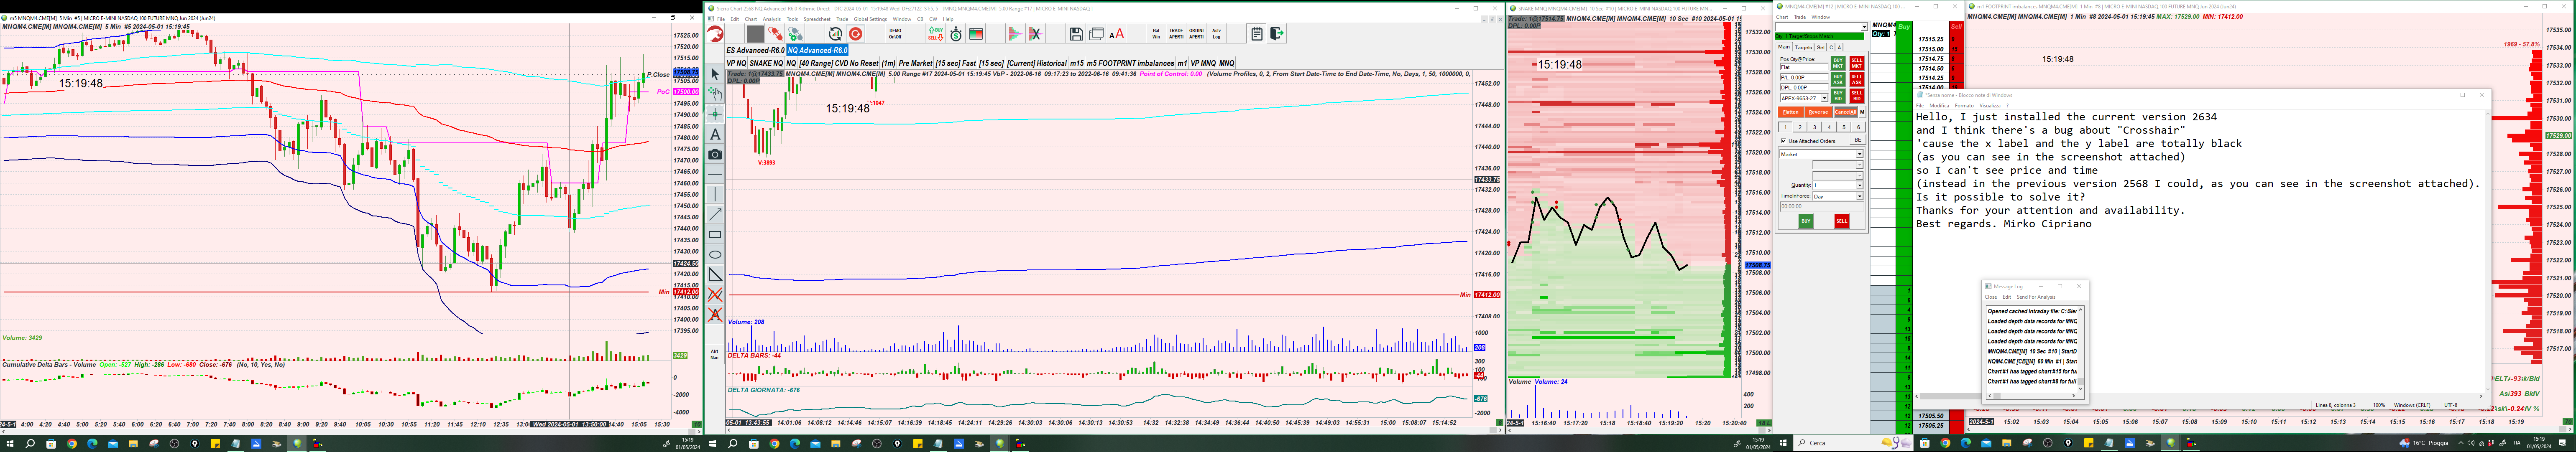The image size is (2576, 452).
Task: Click the Activity Log toolbar button
Action: (x=1216, y=34)
